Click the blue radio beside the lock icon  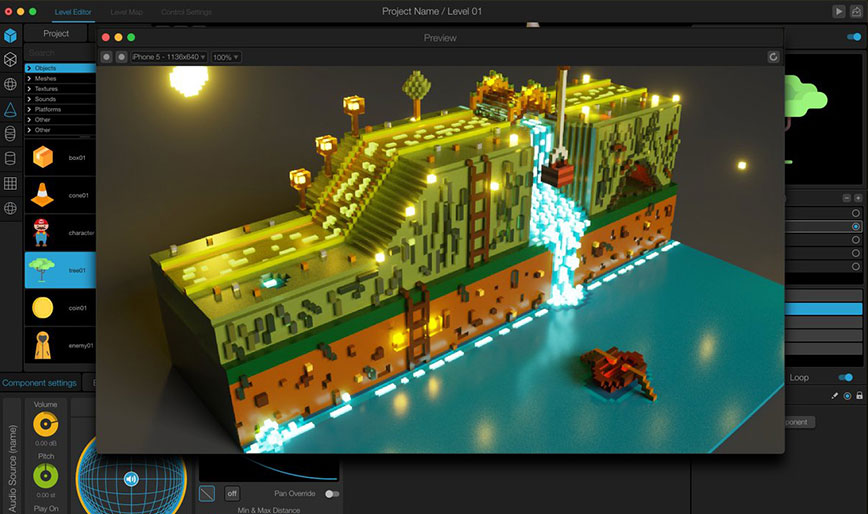(847, 396)
